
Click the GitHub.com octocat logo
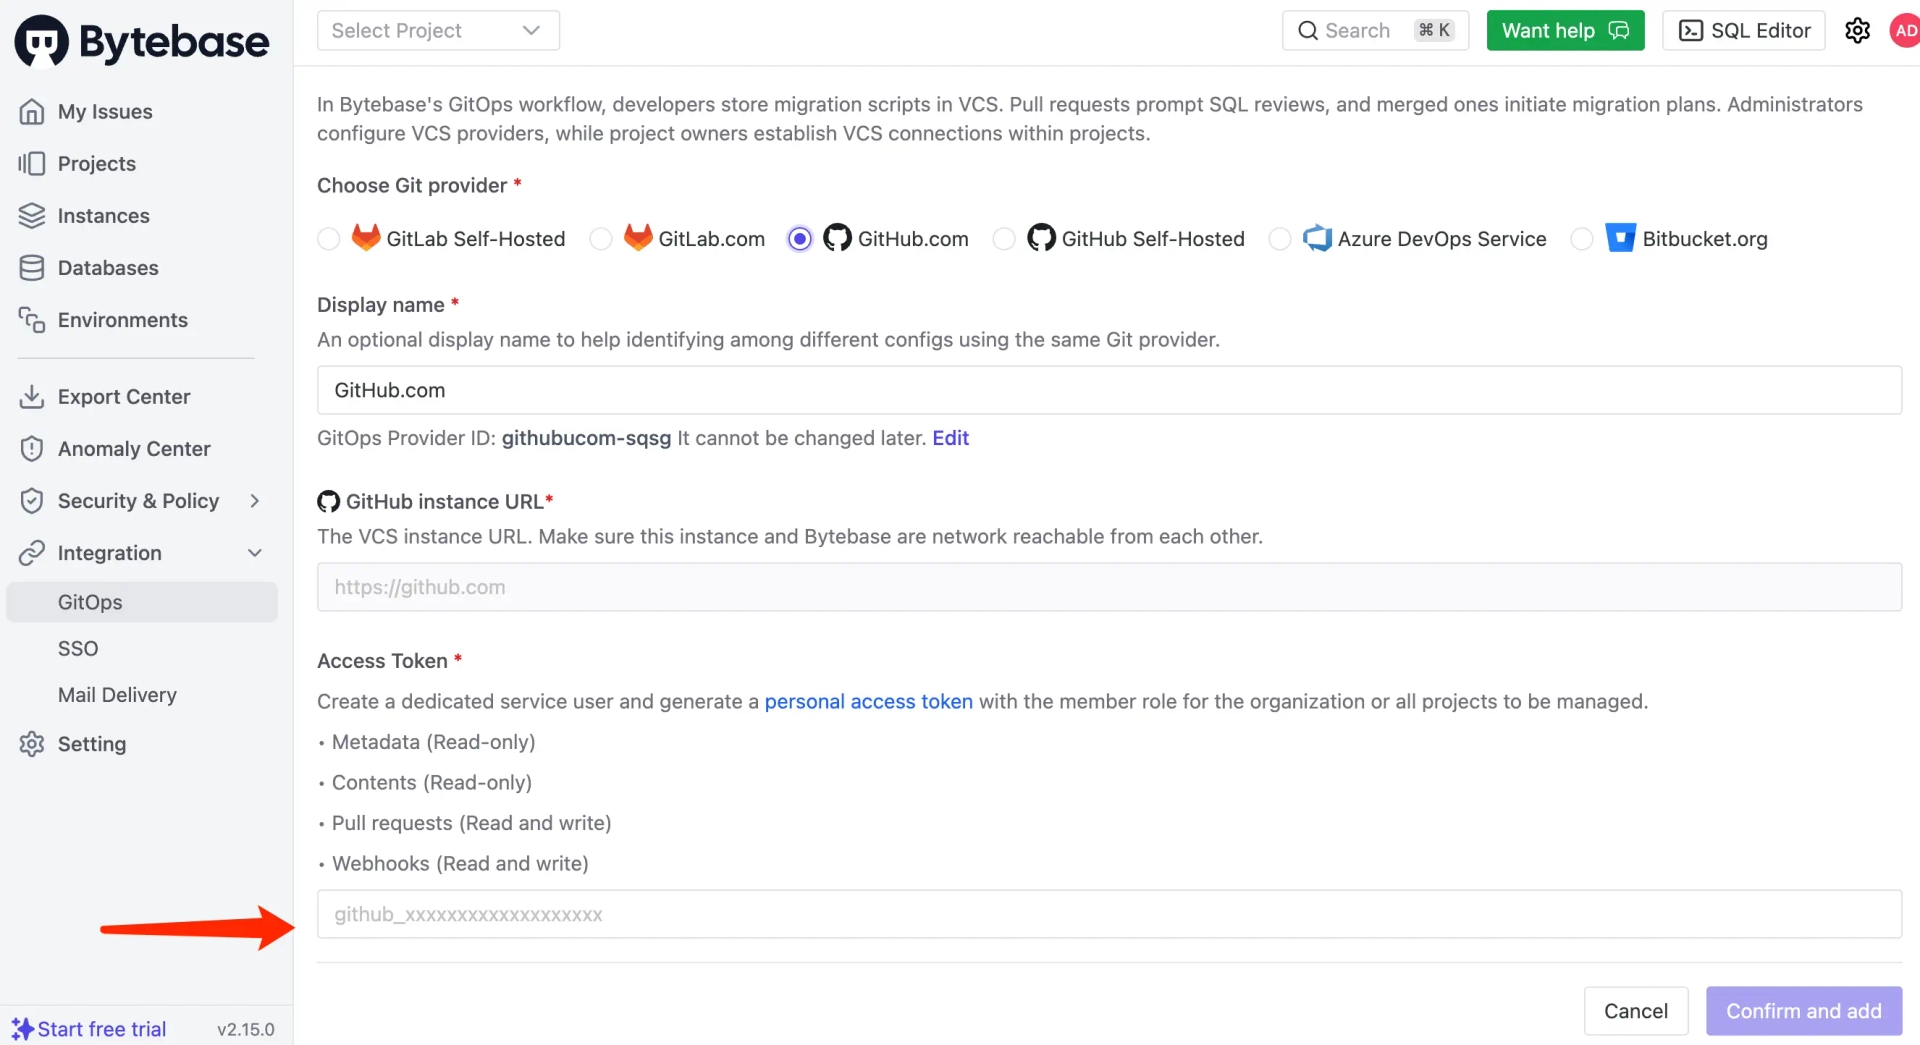pos(837,238)
